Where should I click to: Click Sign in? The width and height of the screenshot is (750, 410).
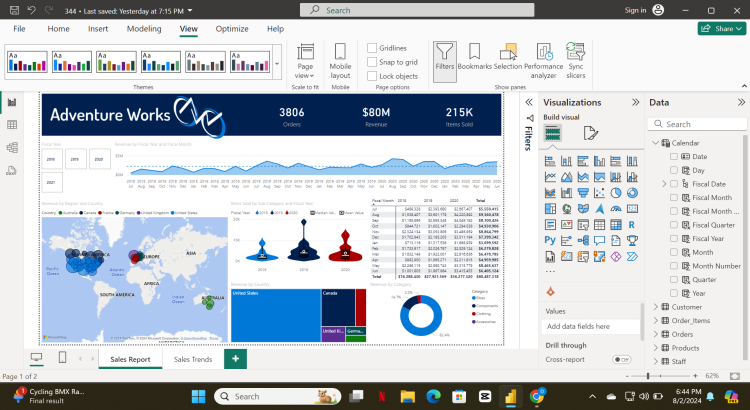coord(635,10)
